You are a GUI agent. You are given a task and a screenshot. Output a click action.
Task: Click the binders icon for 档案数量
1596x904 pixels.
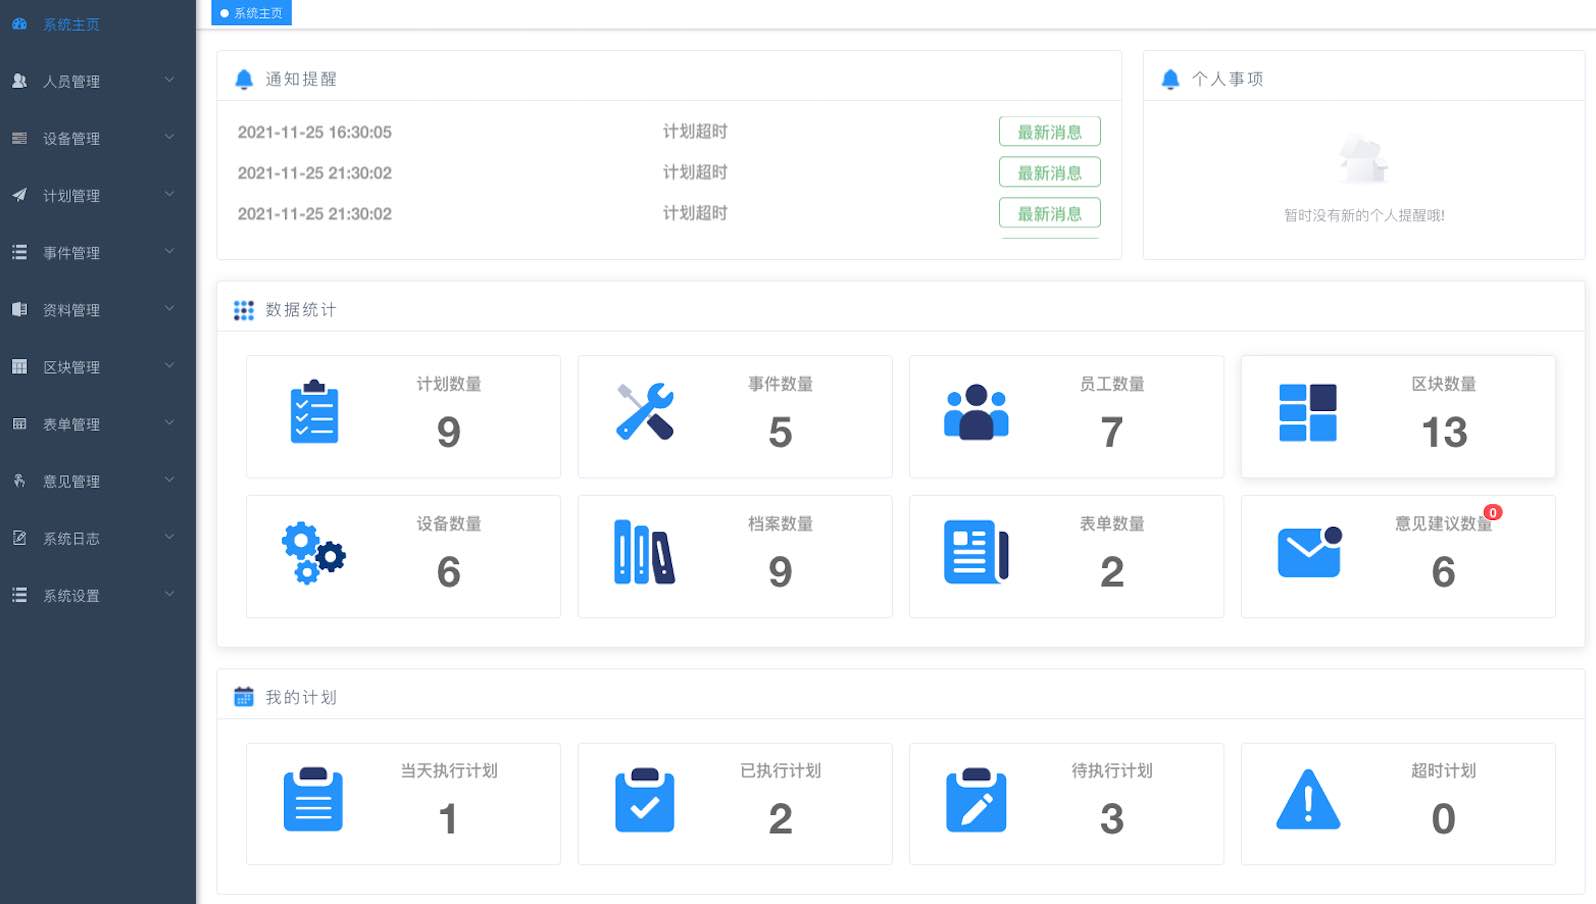click(x=645, y=552)
